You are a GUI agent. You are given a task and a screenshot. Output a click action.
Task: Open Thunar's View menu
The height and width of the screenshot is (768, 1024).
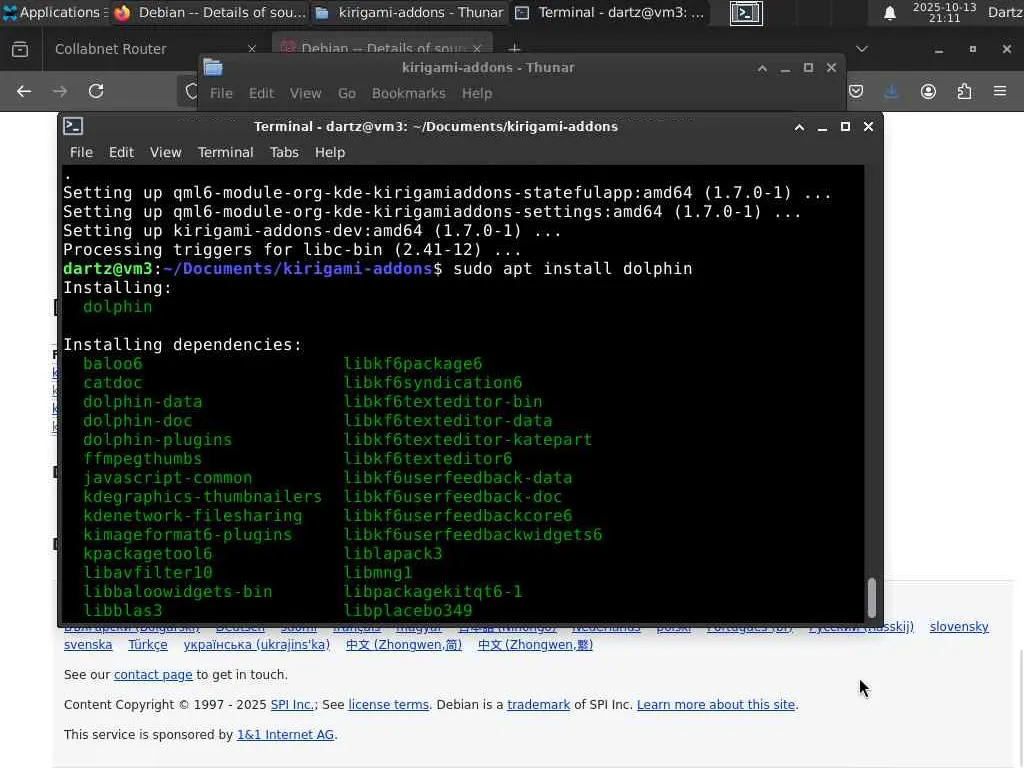click(306, 93)
